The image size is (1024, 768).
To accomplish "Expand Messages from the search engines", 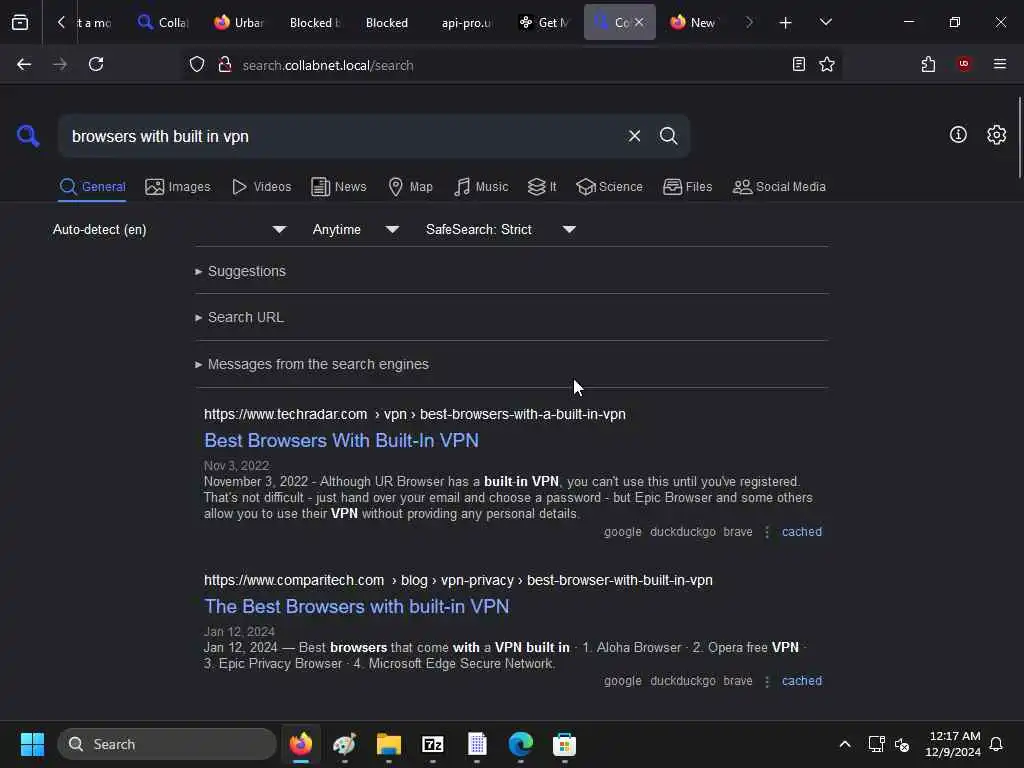I will [312, 364].
